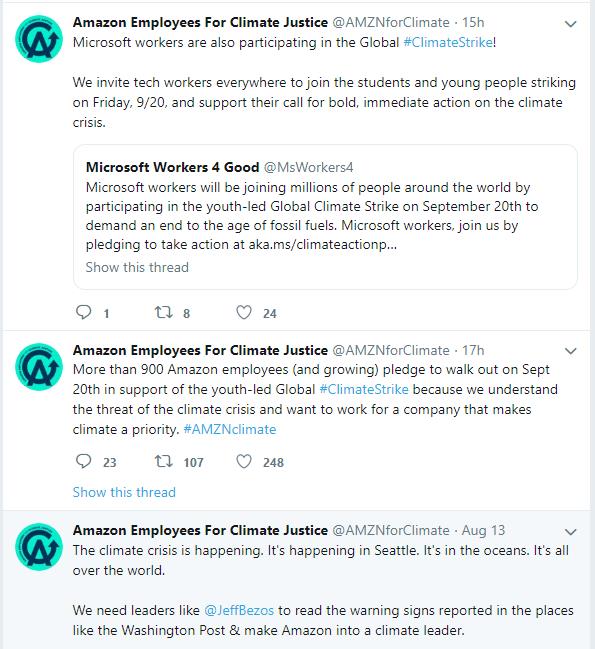Open the #AMZNclimate hashtag

[230, 429]
